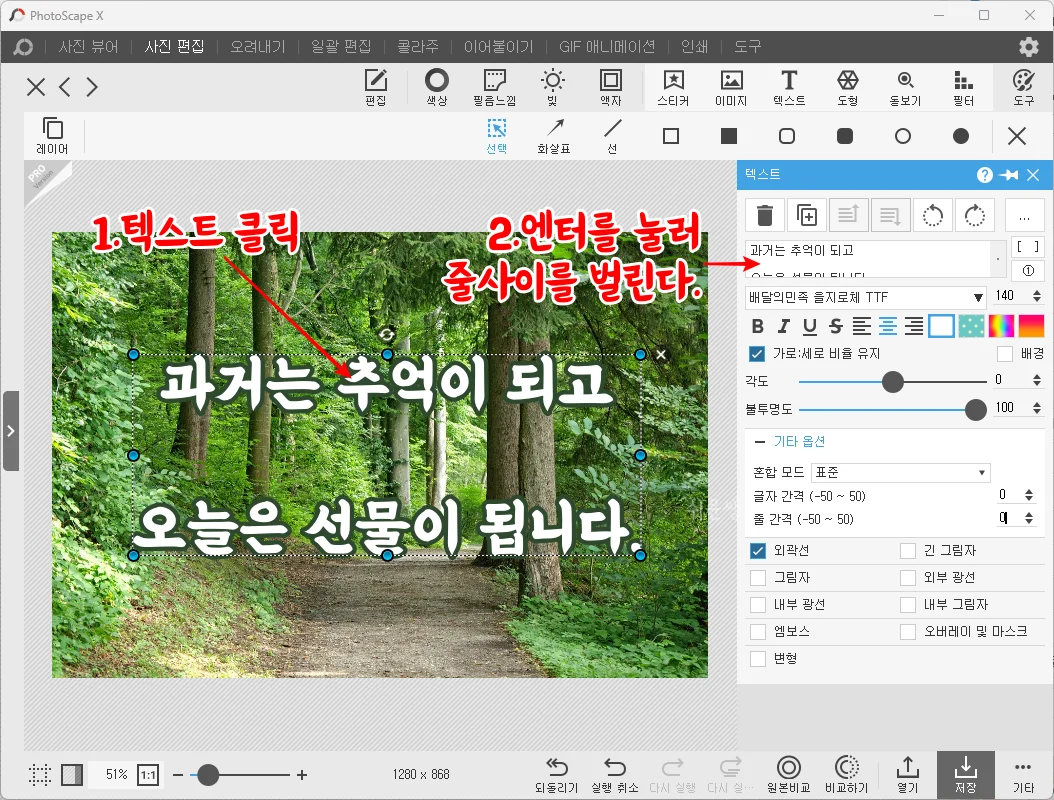The image size is (1054, 800).
Task: Open the 스티커 (Sticker) tool
Action: click(x=673, y=86)
